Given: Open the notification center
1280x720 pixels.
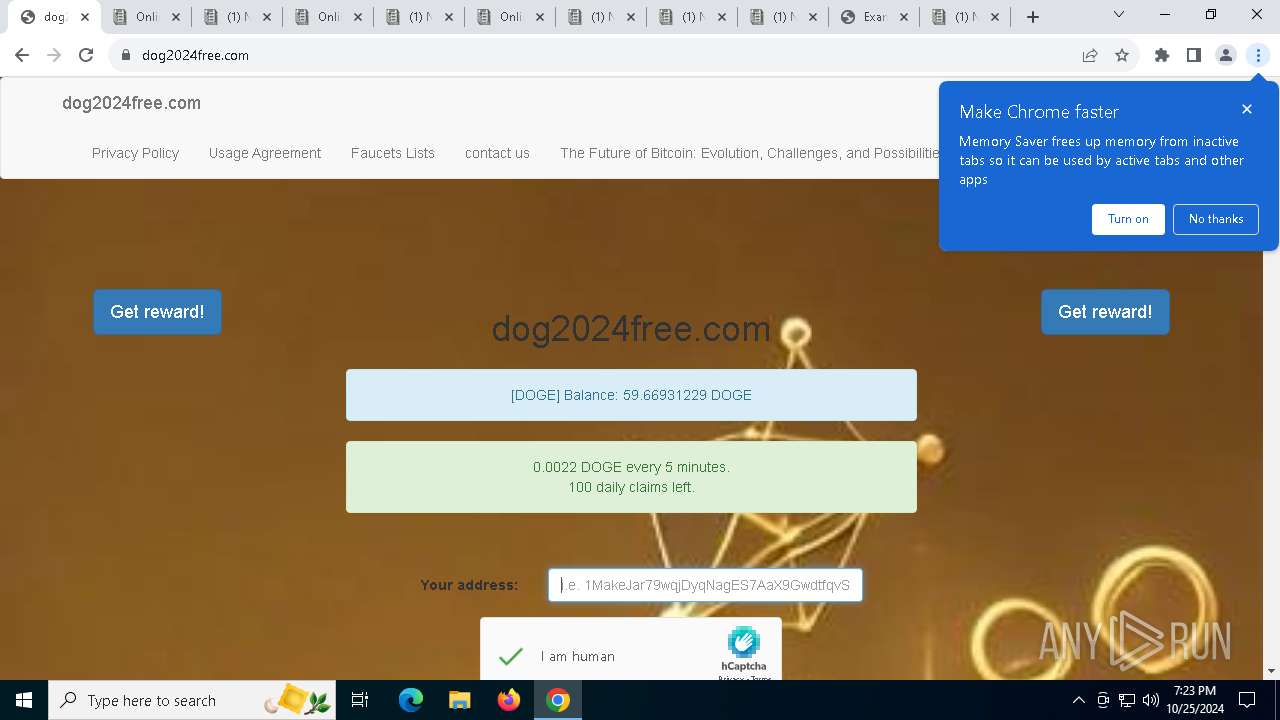Looking at the screenshot, I should point(1247,700).
